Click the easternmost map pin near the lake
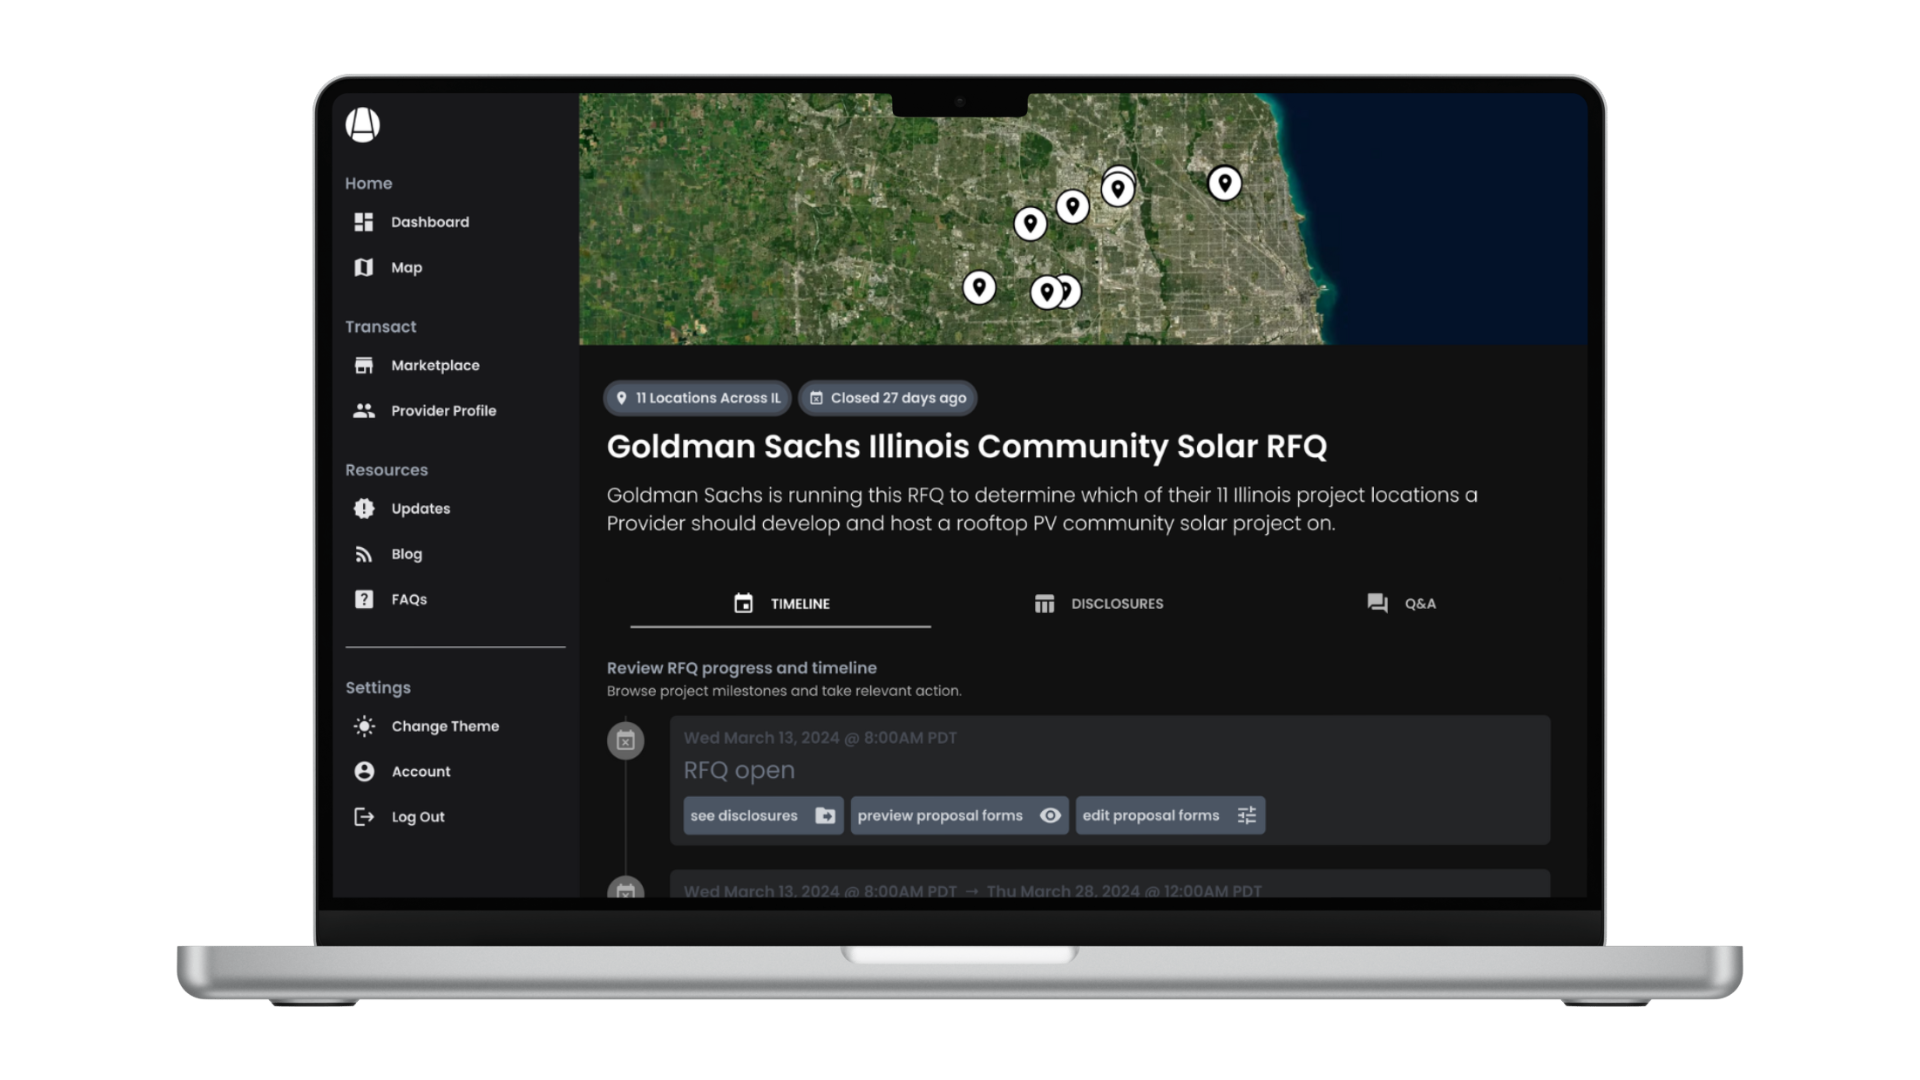The image size is (1920, 1080). [1224, 183]
